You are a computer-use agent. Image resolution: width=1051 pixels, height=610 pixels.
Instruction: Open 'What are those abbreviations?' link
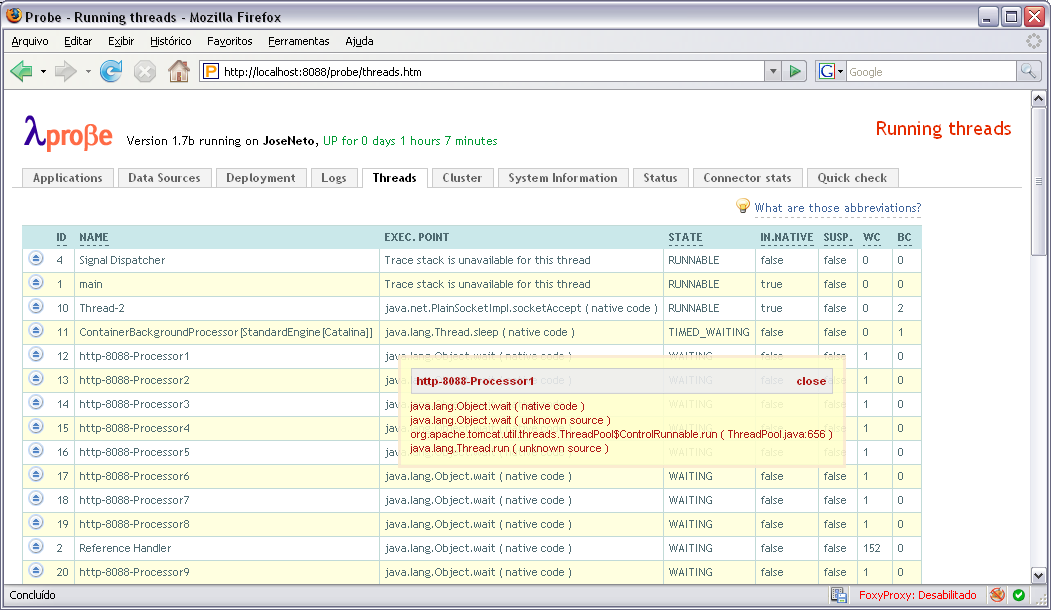(837, 208)
